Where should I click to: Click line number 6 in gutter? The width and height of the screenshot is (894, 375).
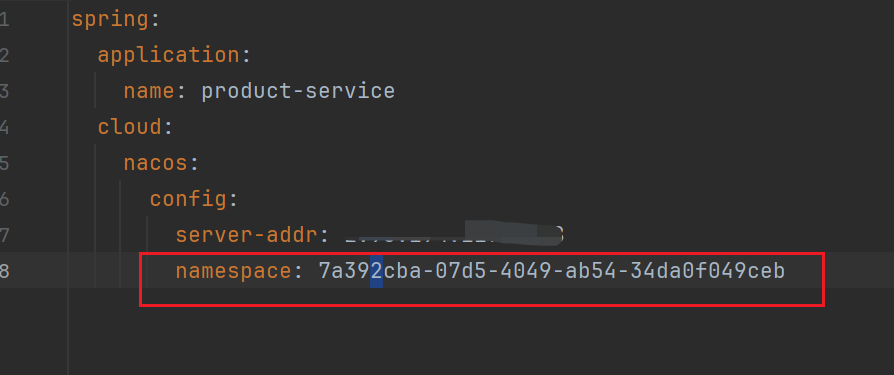pos(5,199)
